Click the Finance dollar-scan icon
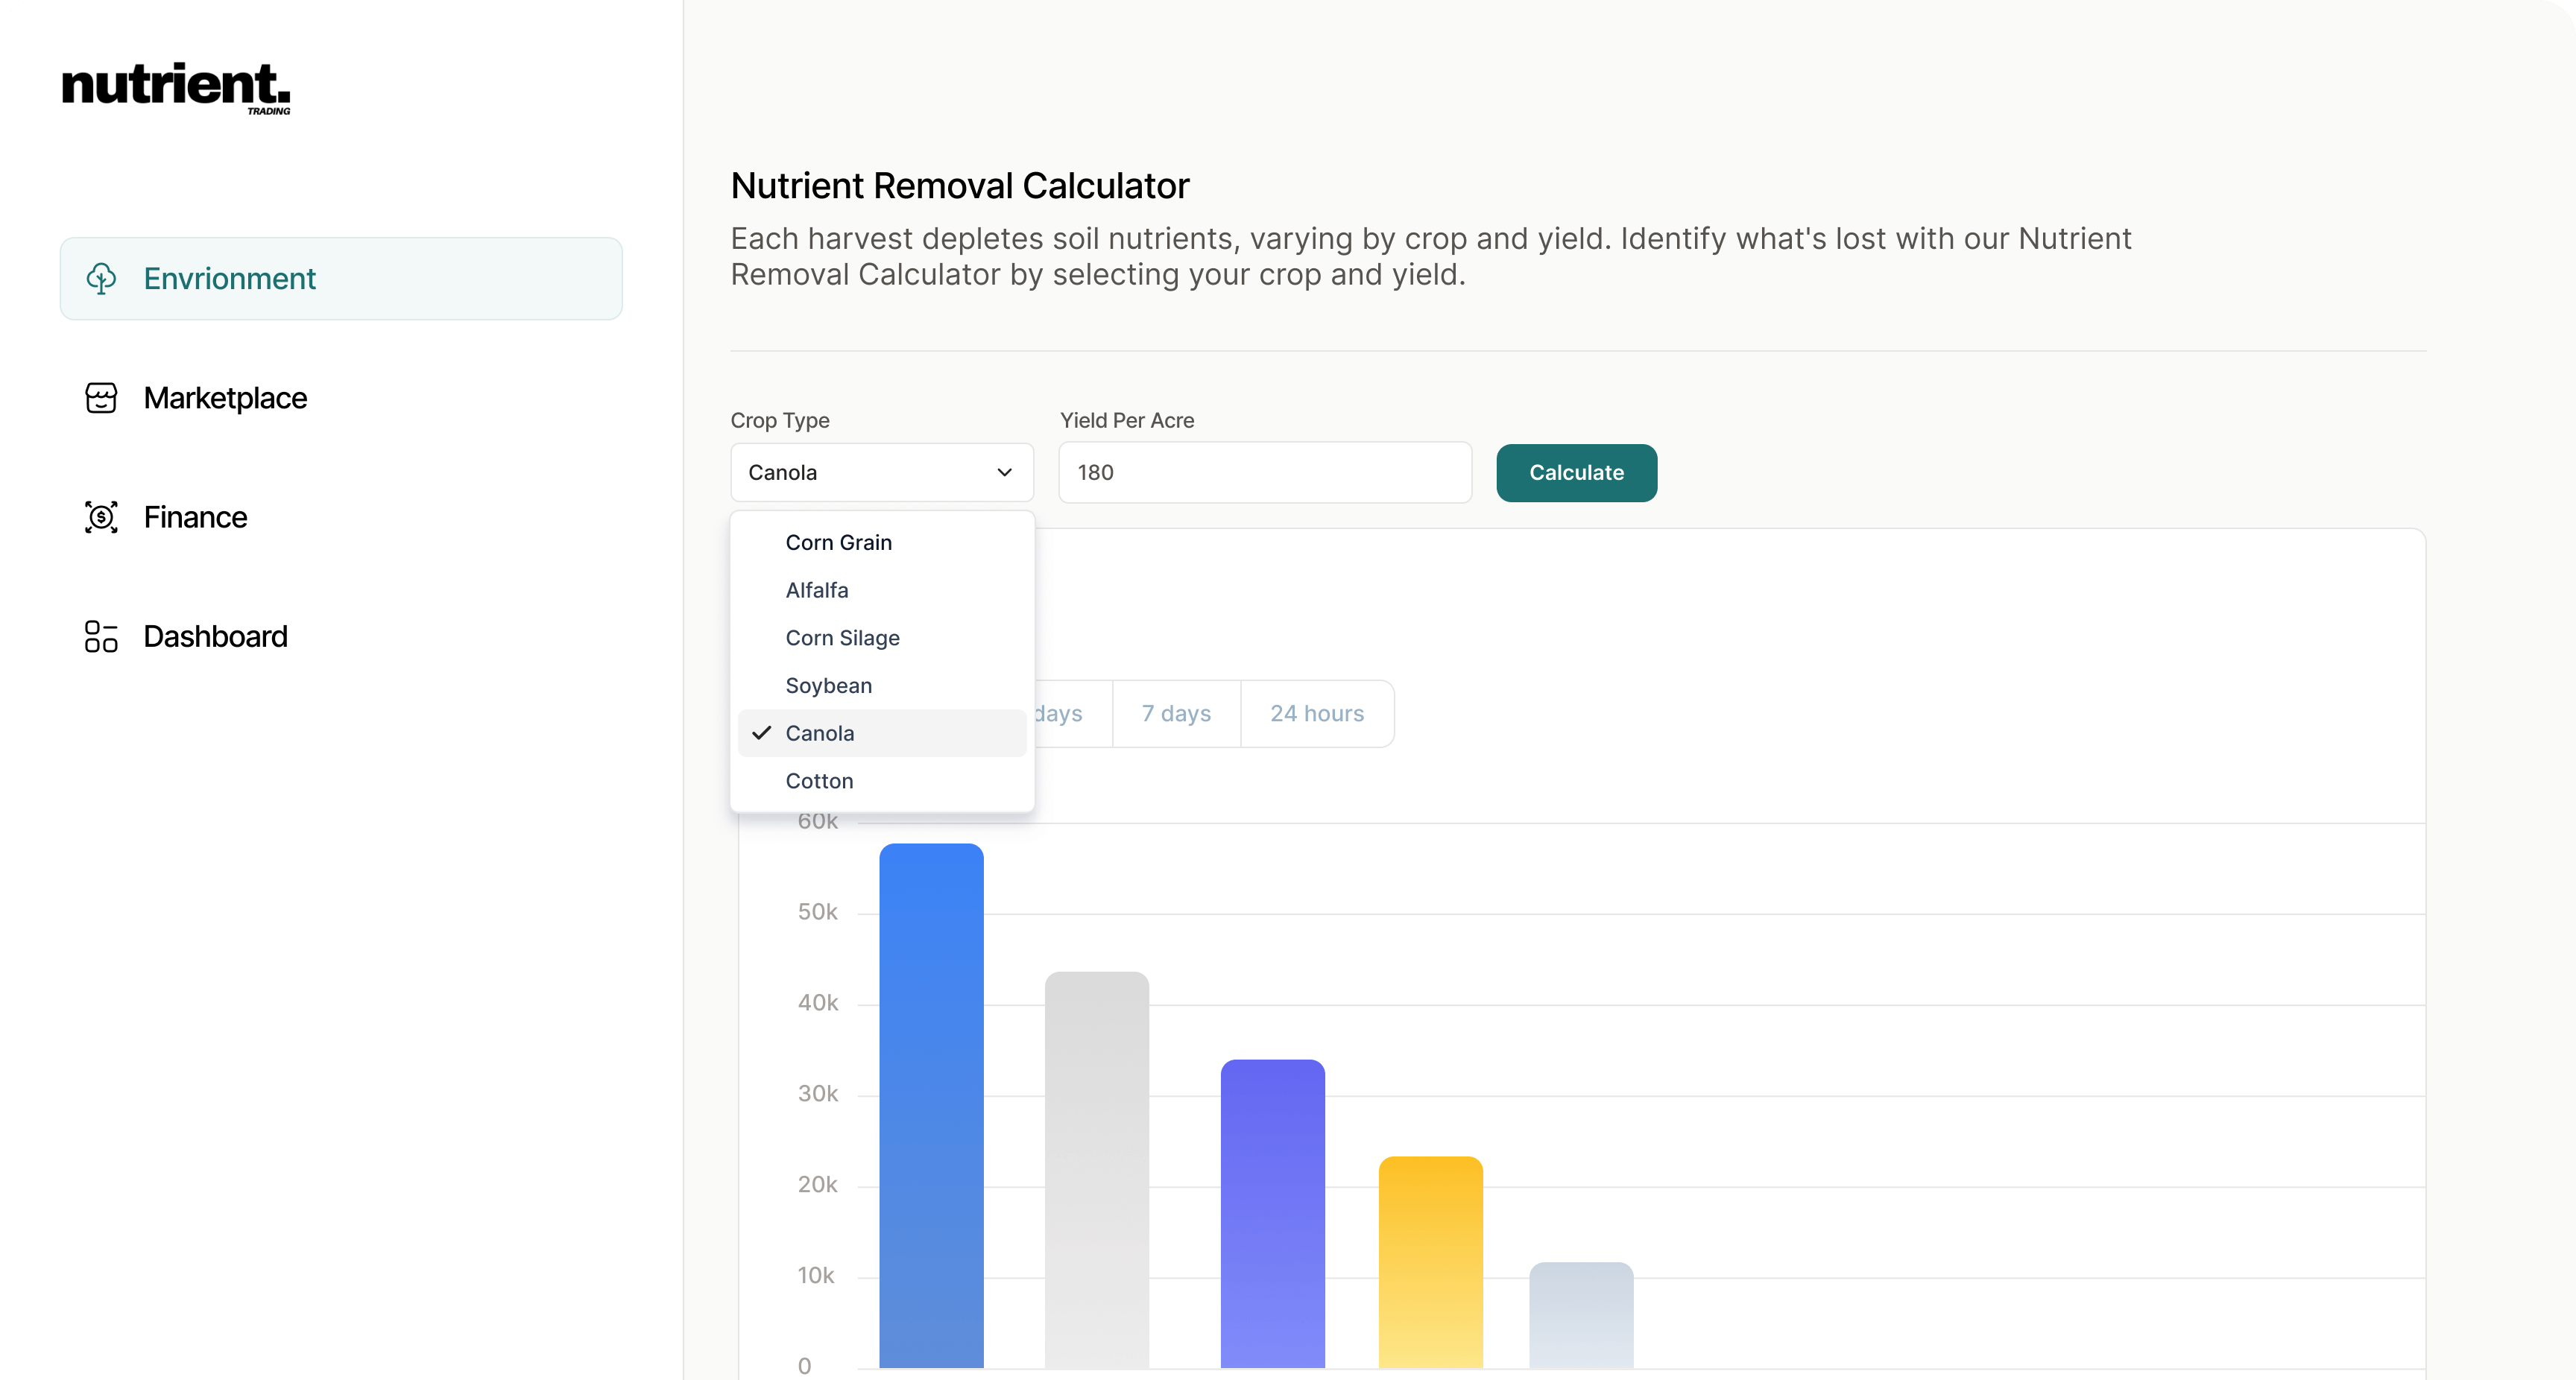The height and width of the screenshot is (1380, 2576). (101, 517)
